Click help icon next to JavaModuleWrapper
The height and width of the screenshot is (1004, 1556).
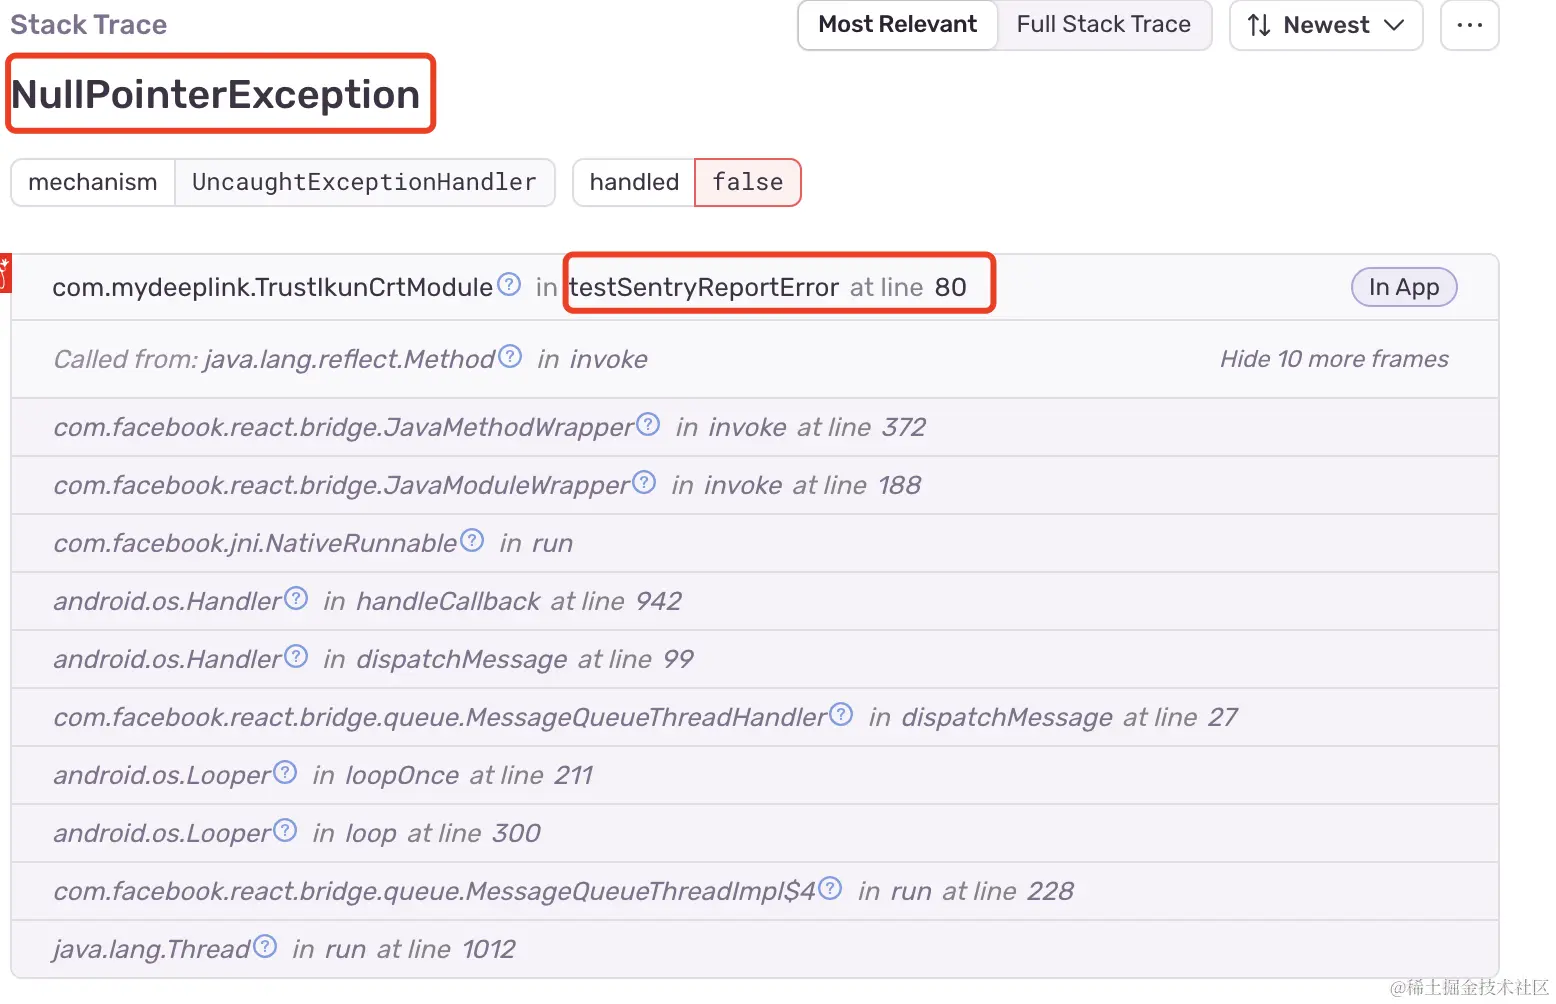tap(644, 482)
